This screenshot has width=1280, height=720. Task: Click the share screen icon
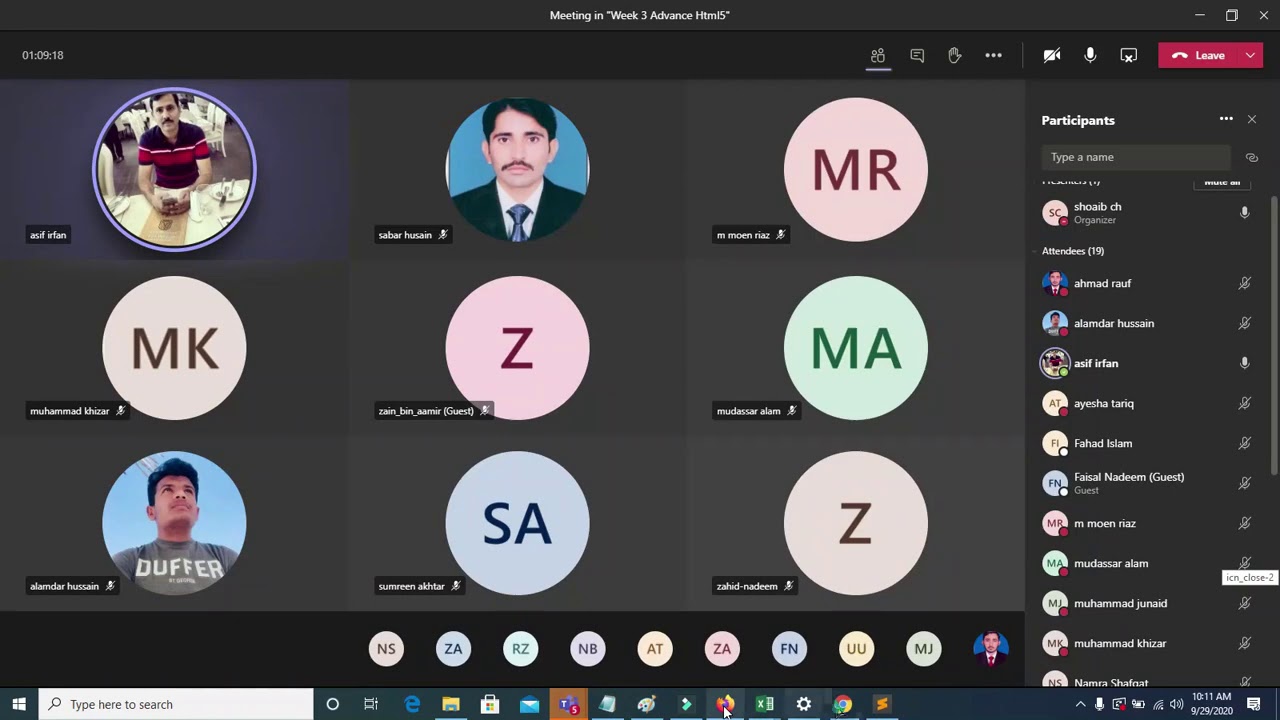pos(1128,55)
